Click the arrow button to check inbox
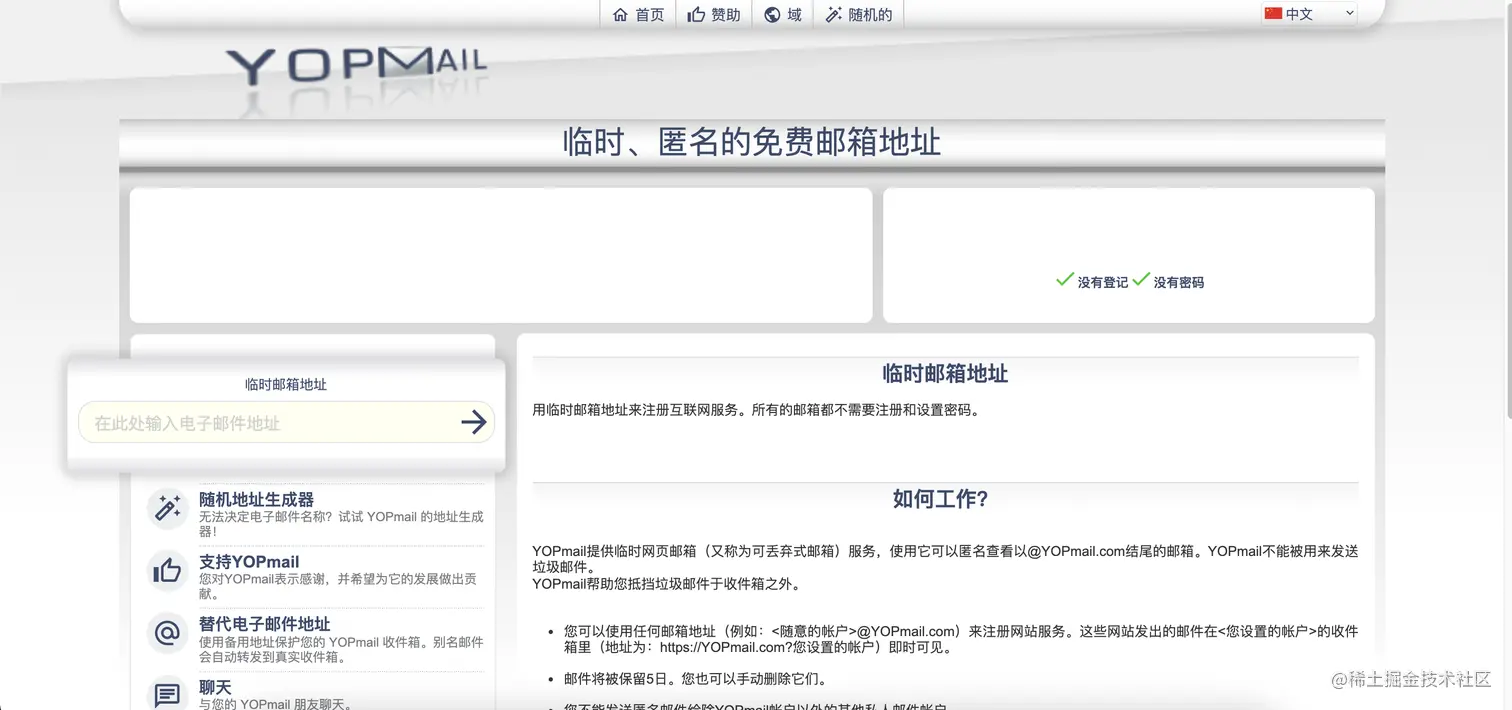 [474, 423]
